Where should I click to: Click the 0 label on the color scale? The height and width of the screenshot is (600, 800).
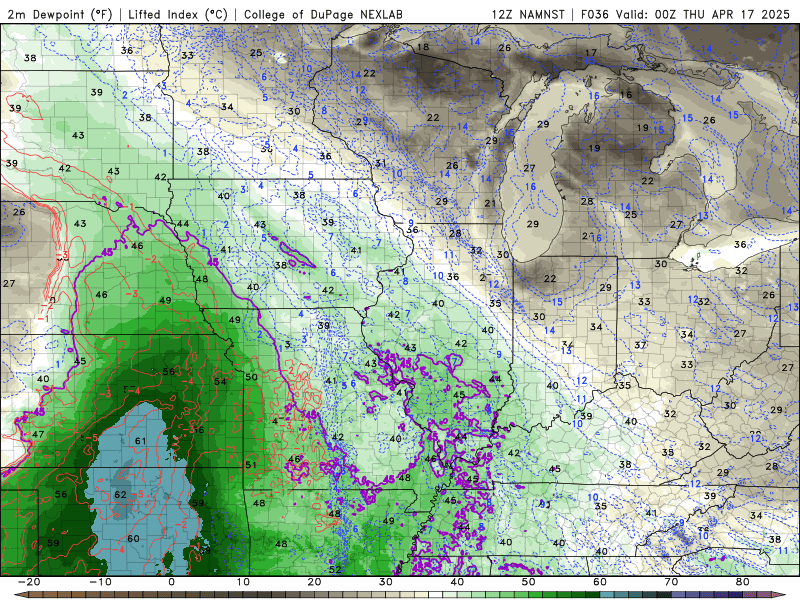171,582
